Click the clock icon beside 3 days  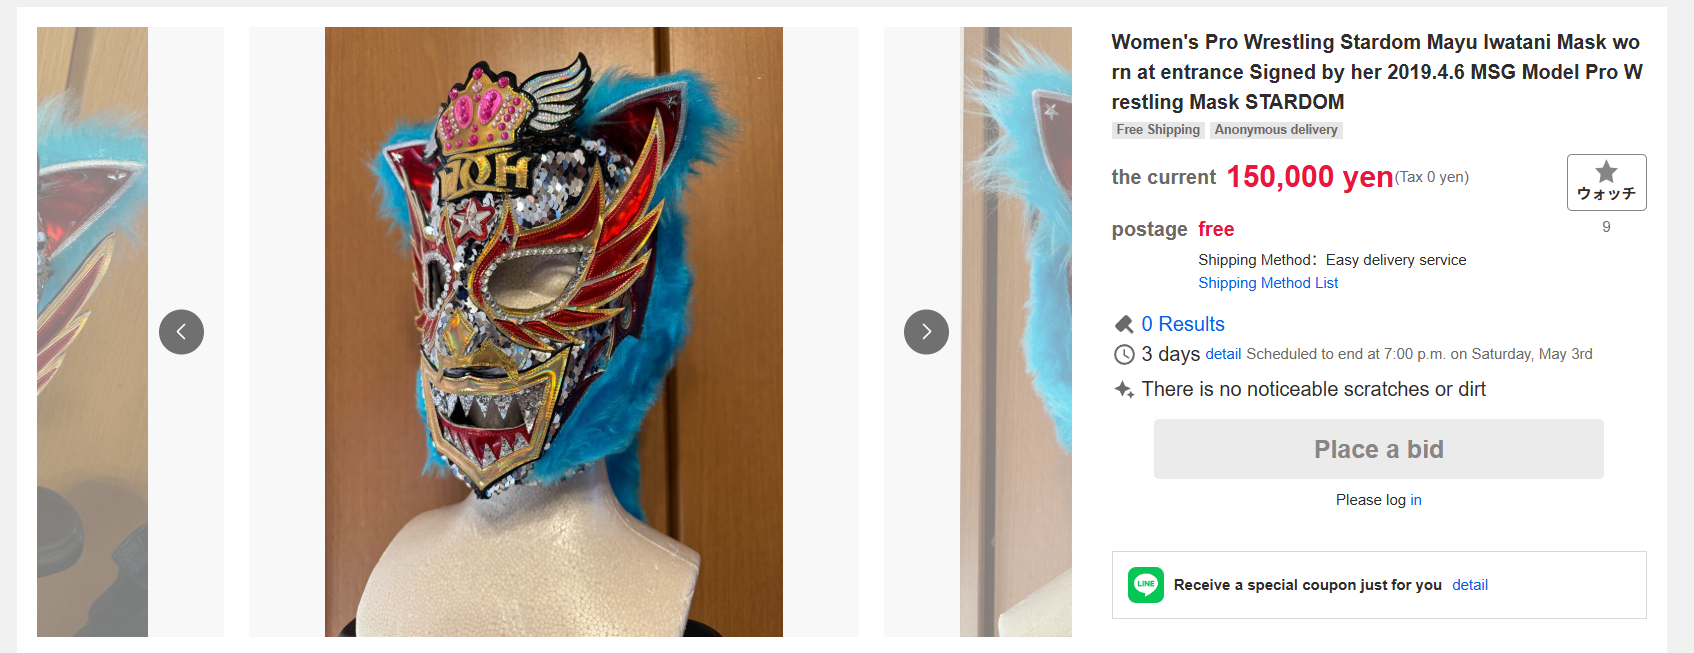point(1124,354)
